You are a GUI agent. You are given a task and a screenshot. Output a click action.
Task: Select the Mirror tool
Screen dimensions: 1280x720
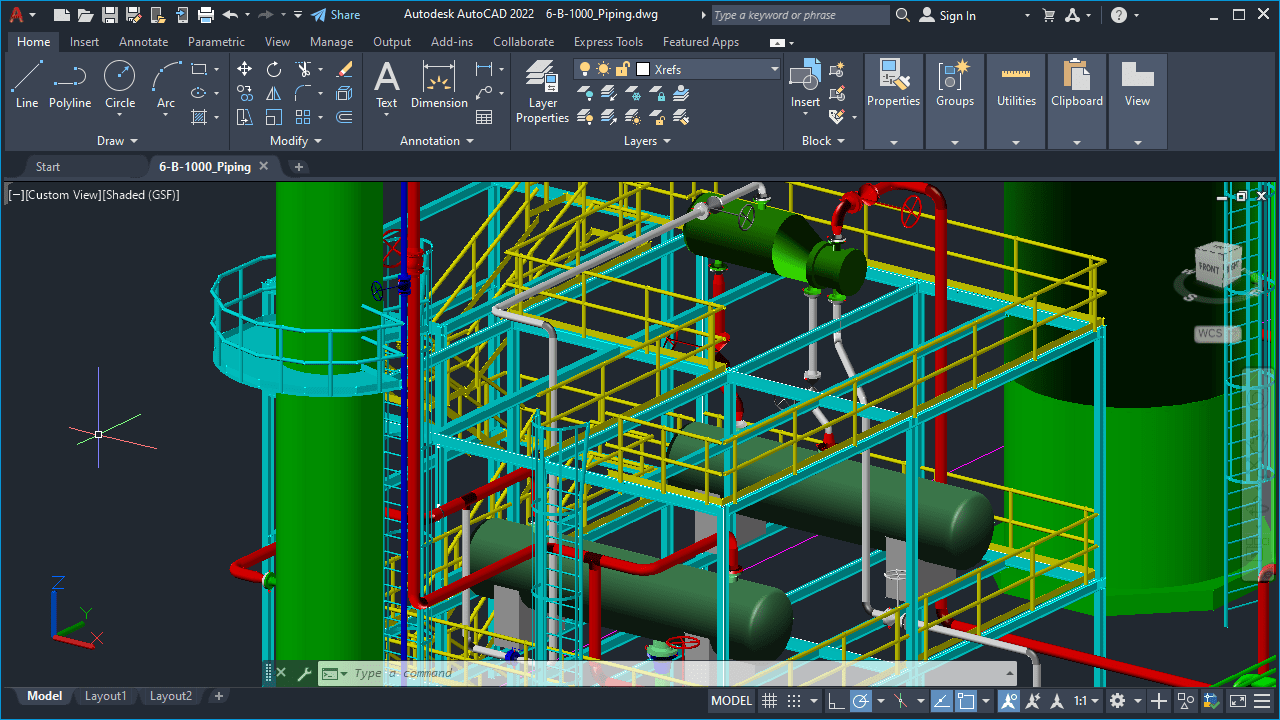click(273, 93)
